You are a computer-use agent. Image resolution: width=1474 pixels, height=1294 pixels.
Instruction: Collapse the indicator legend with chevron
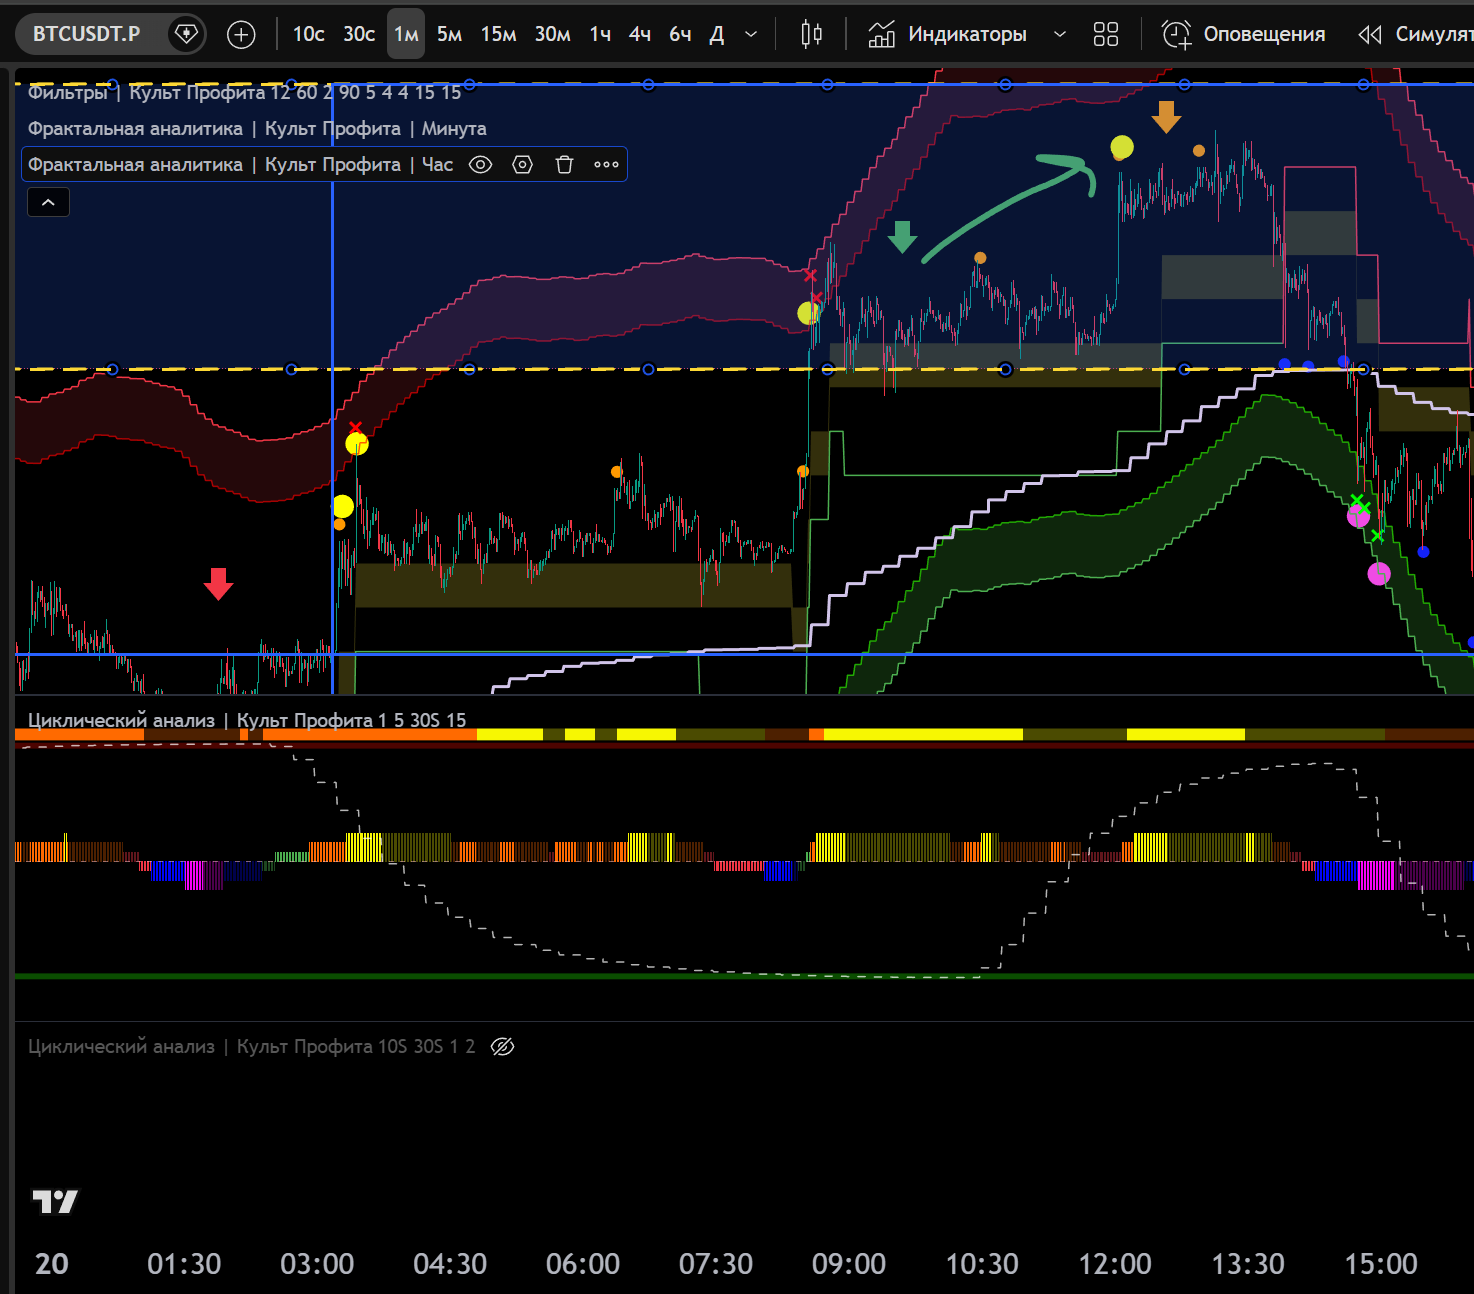click(48, 202)
